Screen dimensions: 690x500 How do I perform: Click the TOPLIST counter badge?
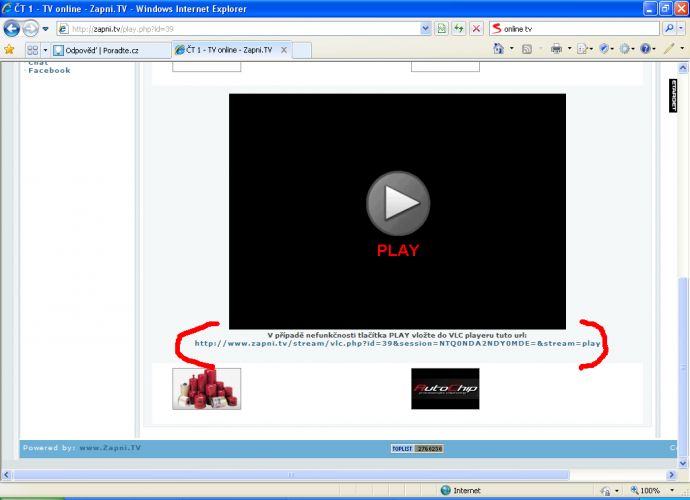pos(417,449)
